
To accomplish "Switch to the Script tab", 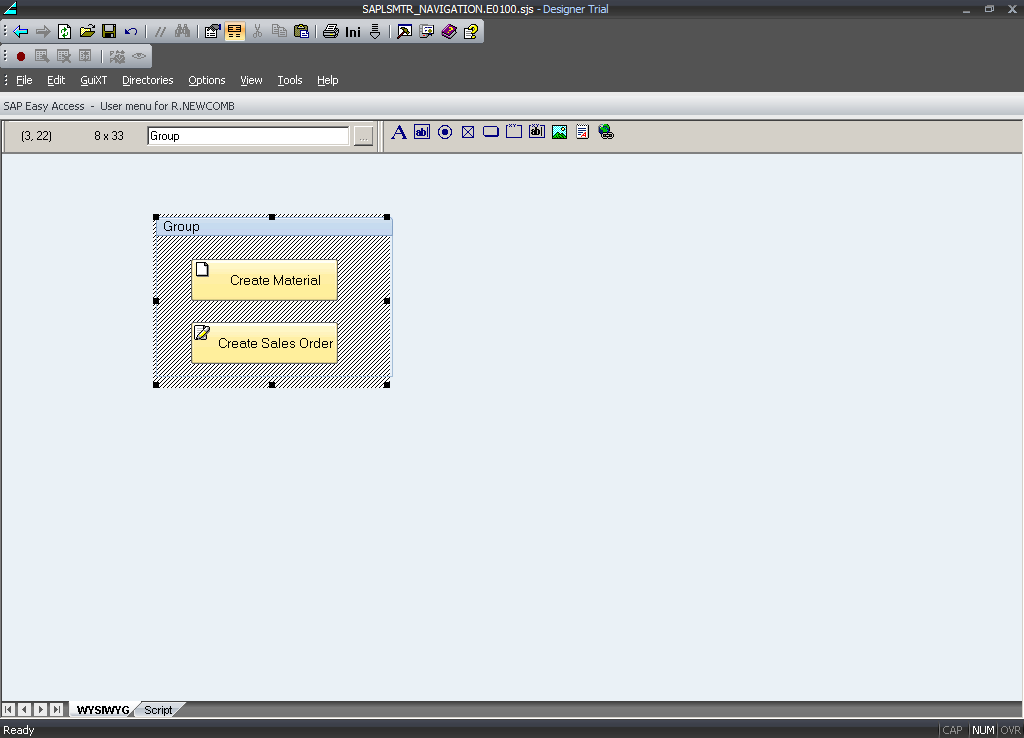I will (x=158, y=710).
